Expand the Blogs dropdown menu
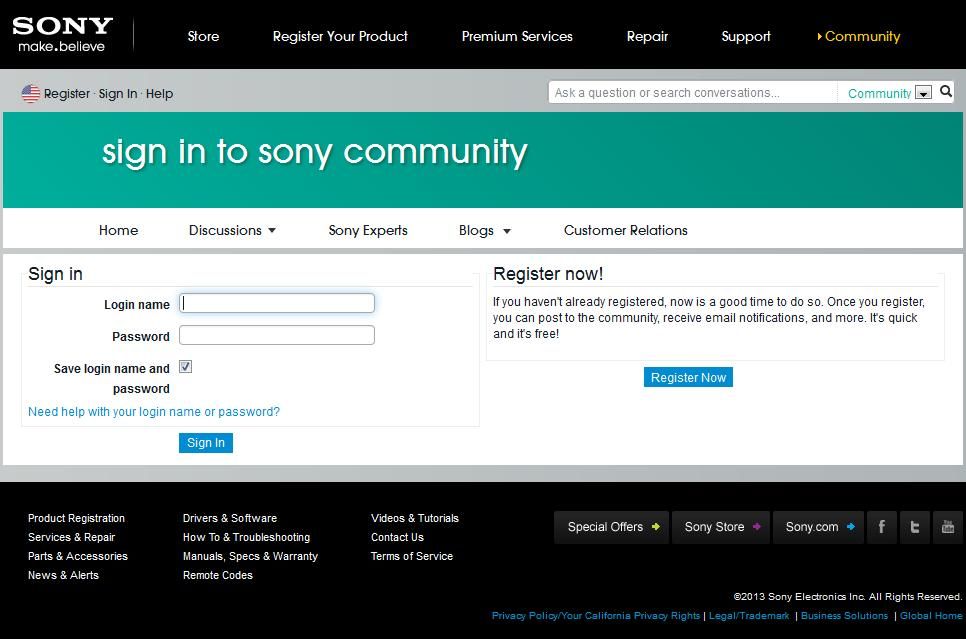966x639 pixels. pos(483,230)
